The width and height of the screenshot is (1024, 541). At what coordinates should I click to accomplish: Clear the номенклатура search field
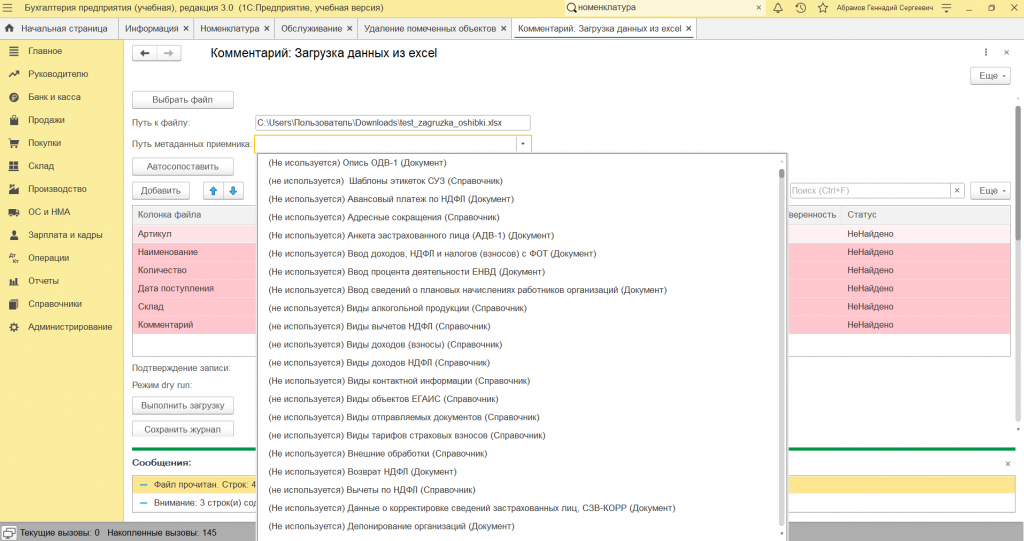758,8
